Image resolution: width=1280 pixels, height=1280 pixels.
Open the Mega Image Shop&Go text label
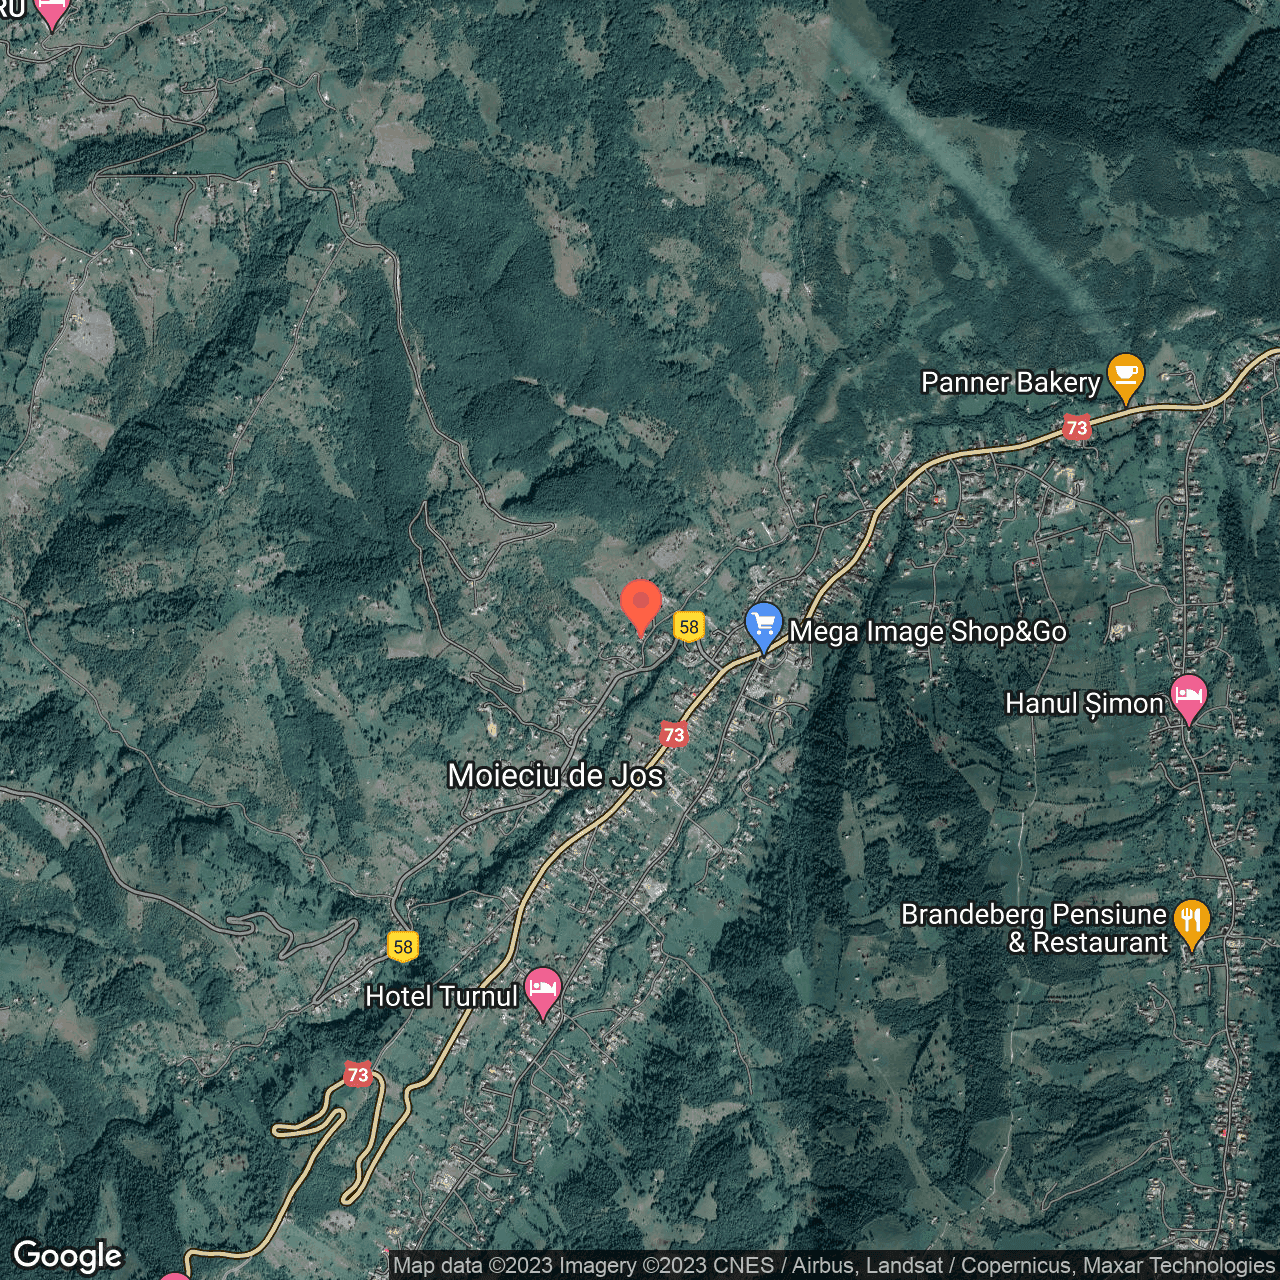928,632
